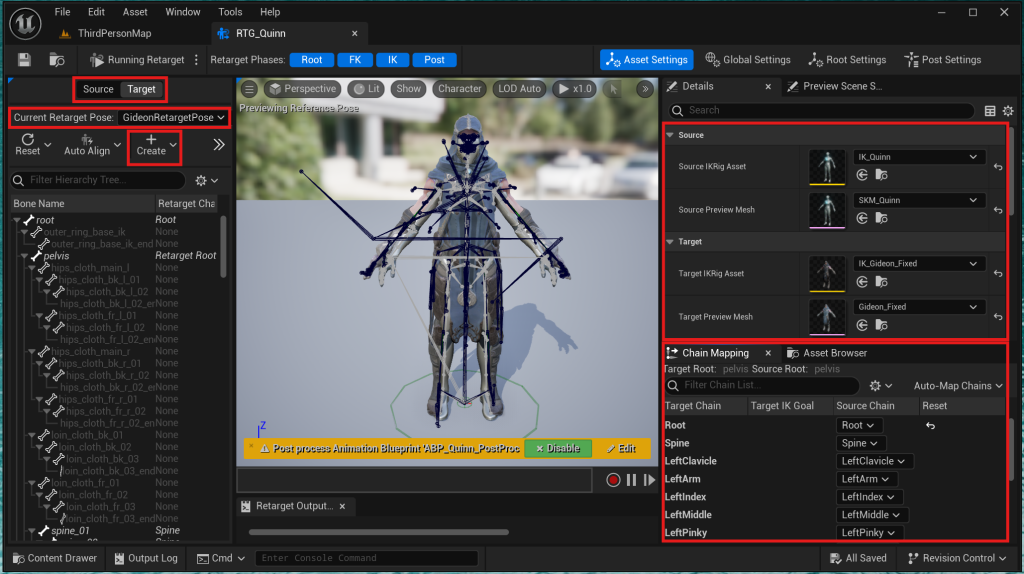Image resolution: width=1024 pixels, height=574 pixels.
Task: Select Global Settings mode
Action: 748,59
